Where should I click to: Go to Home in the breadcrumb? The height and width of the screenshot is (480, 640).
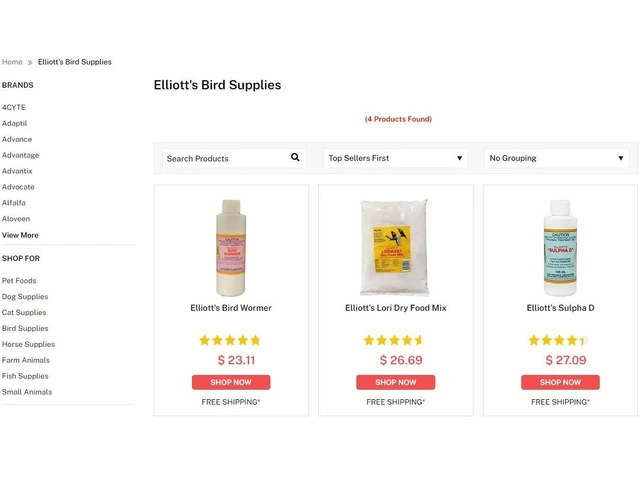tap(12, 62)
